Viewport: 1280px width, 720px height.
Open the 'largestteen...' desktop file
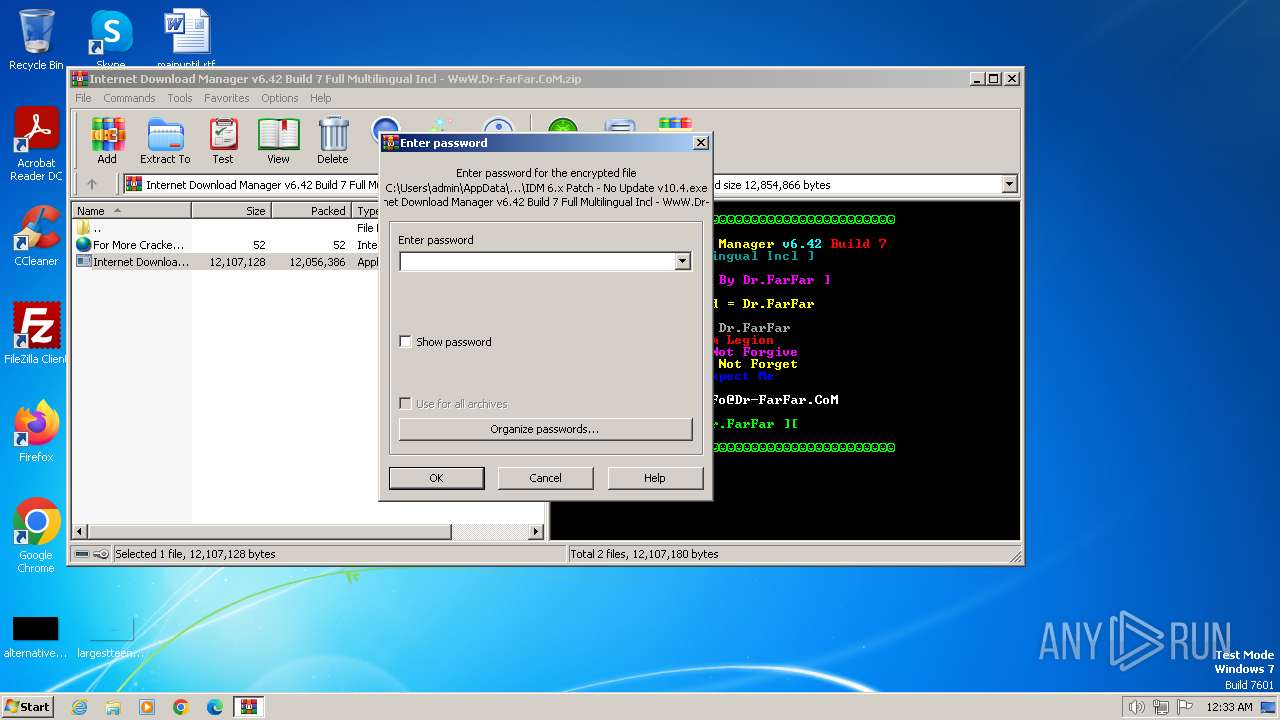point(110,637)
